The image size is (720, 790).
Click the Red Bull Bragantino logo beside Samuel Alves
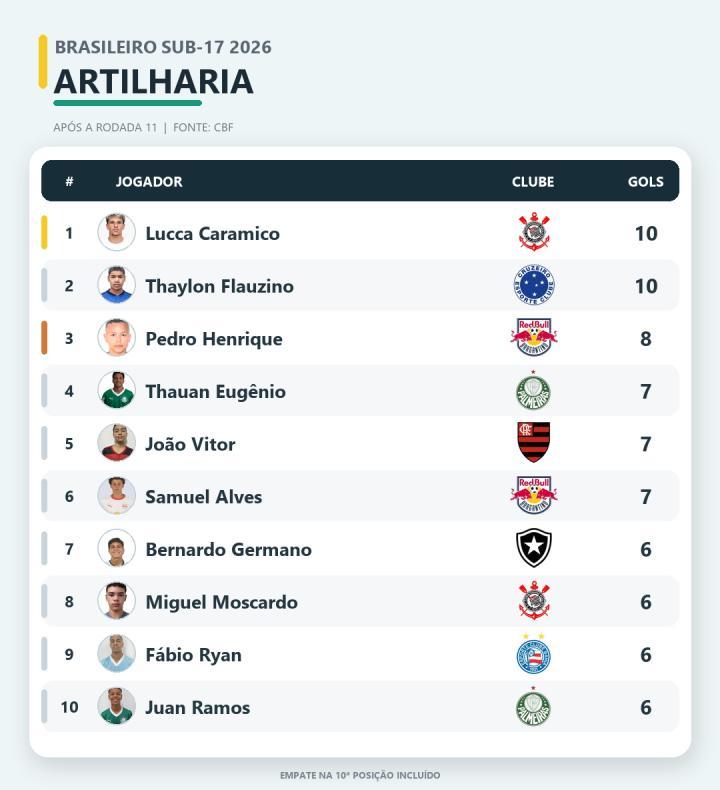pyautogui.click(x=534, y=496)
